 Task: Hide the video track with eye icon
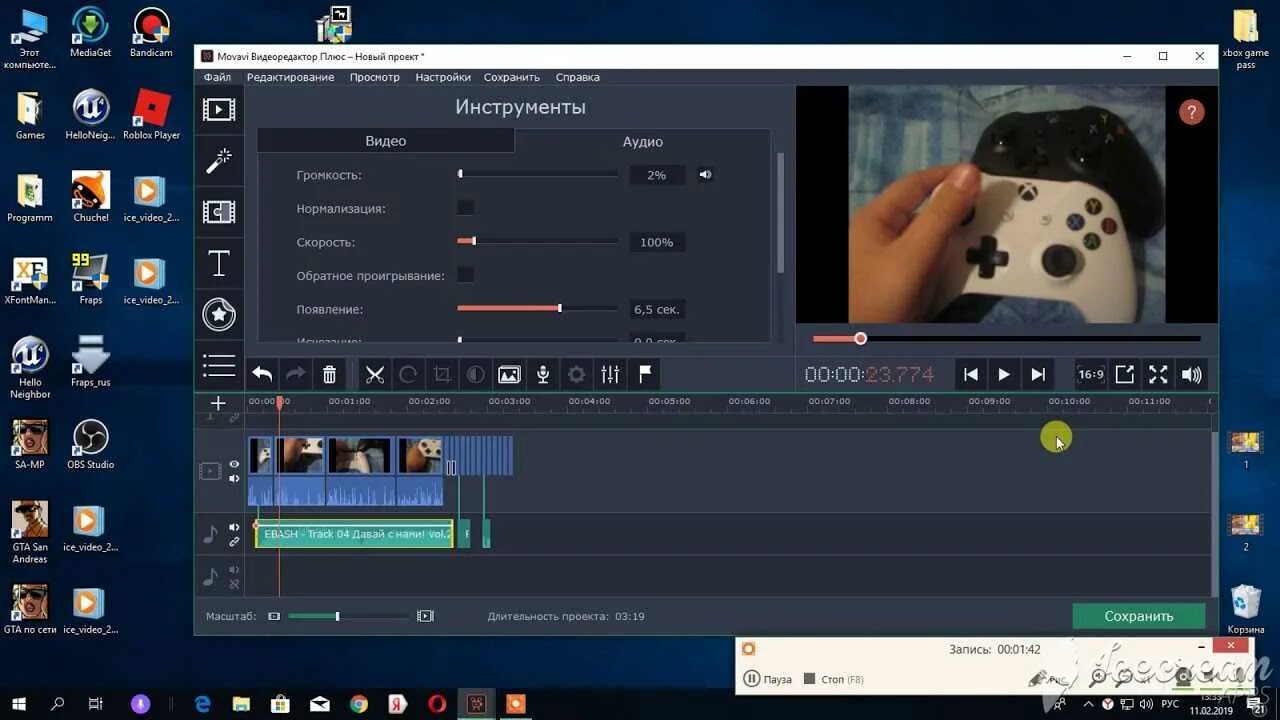point(234,464)
